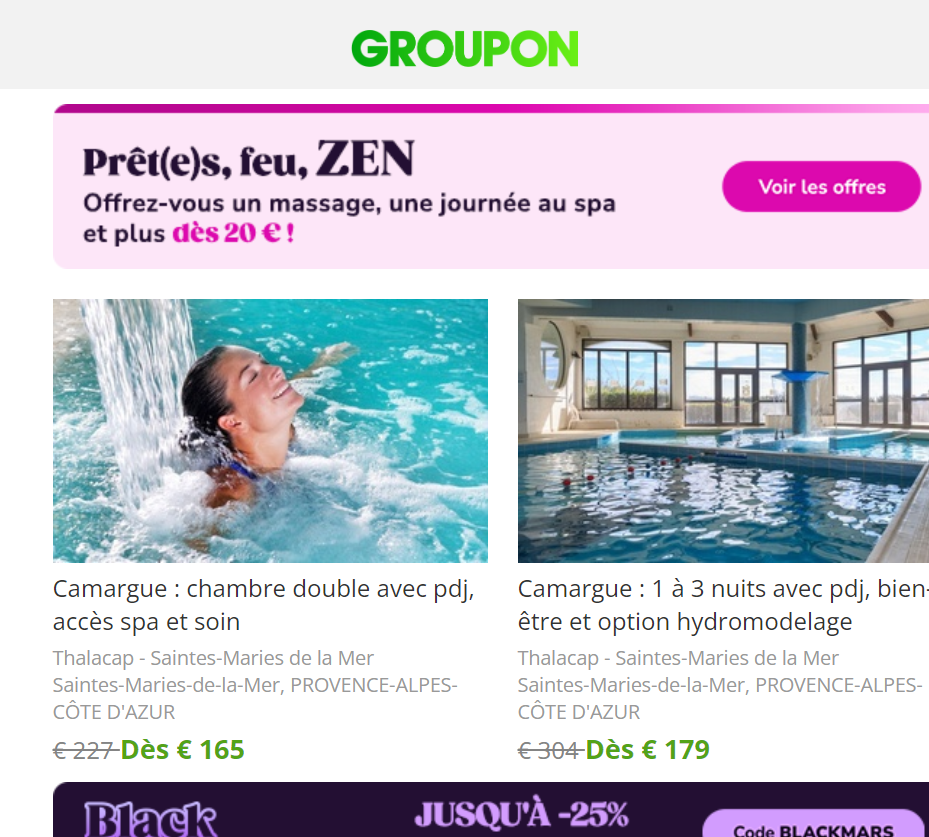Open 'Camargue : 1 à 3 nuits' deal title
Screen dimensions: 929x837
tap(723, 605)
